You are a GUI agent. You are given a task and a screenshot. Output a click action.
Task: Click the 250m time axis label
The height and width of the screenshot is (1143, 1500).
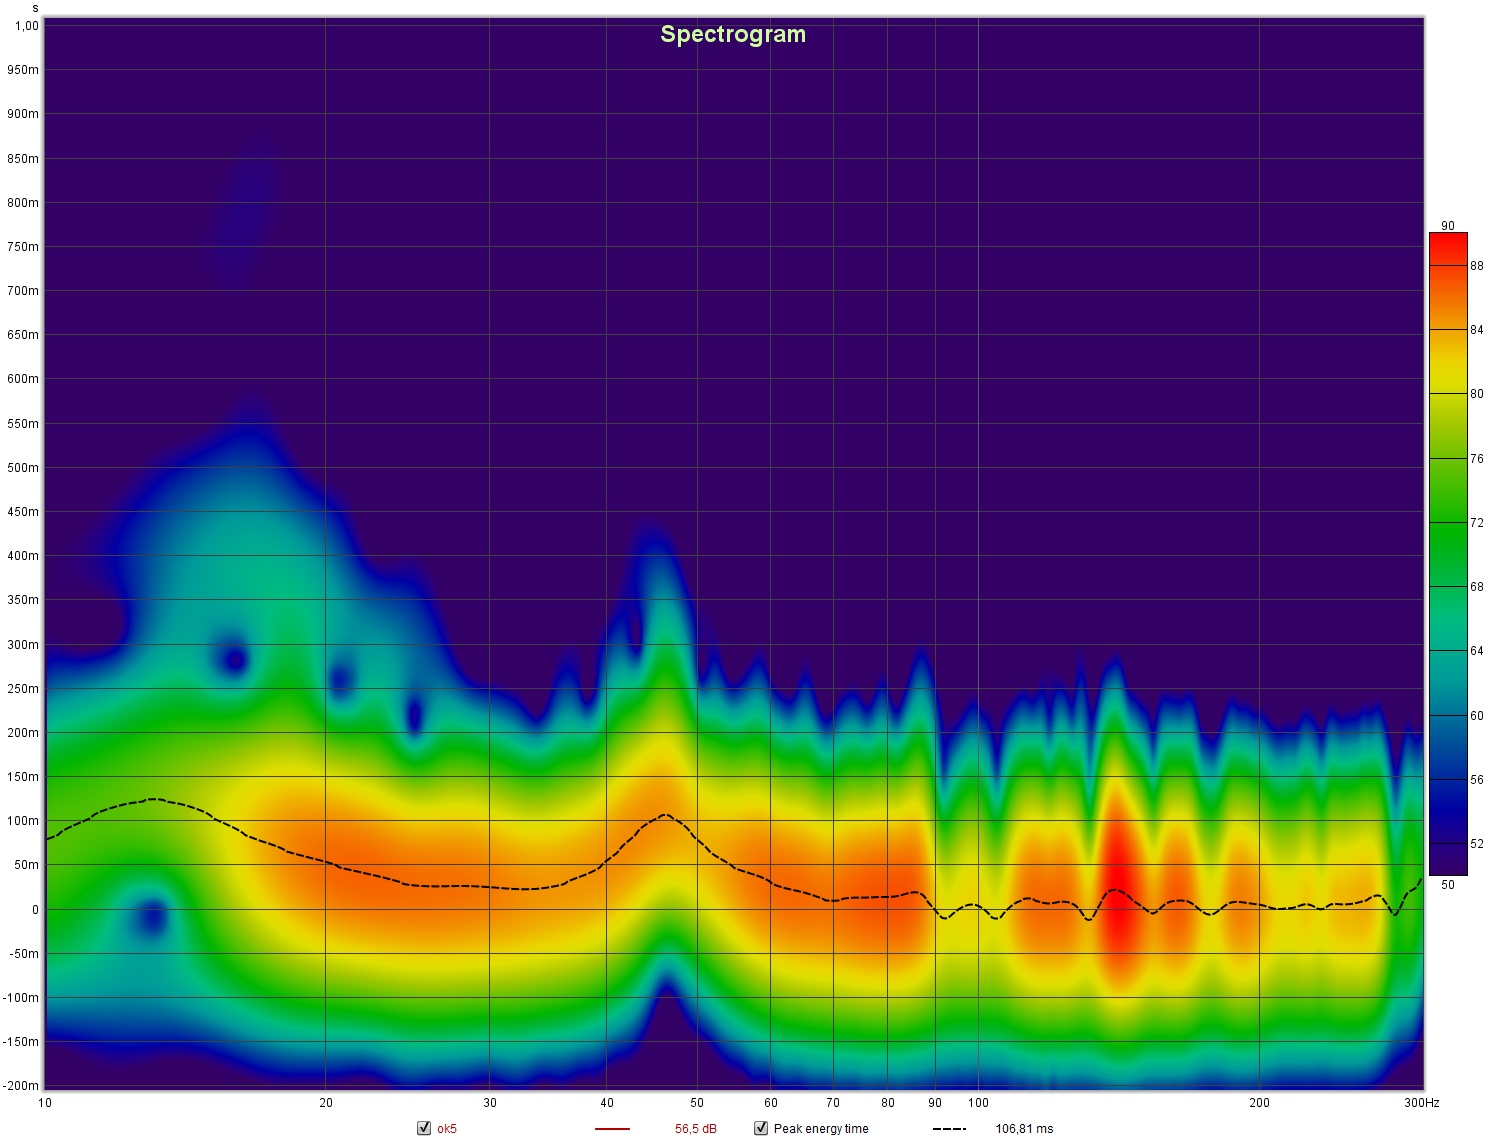click(x=23, y=688)
